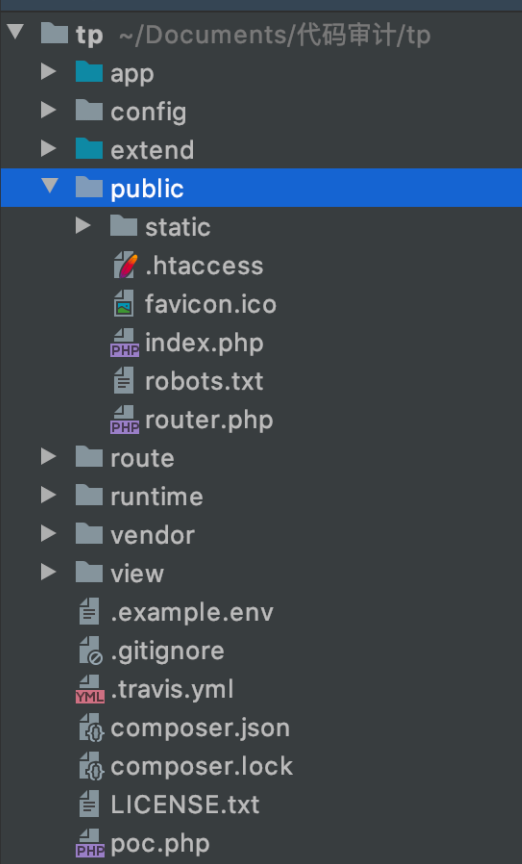Click the image file icon for favicon.ico

124,304
